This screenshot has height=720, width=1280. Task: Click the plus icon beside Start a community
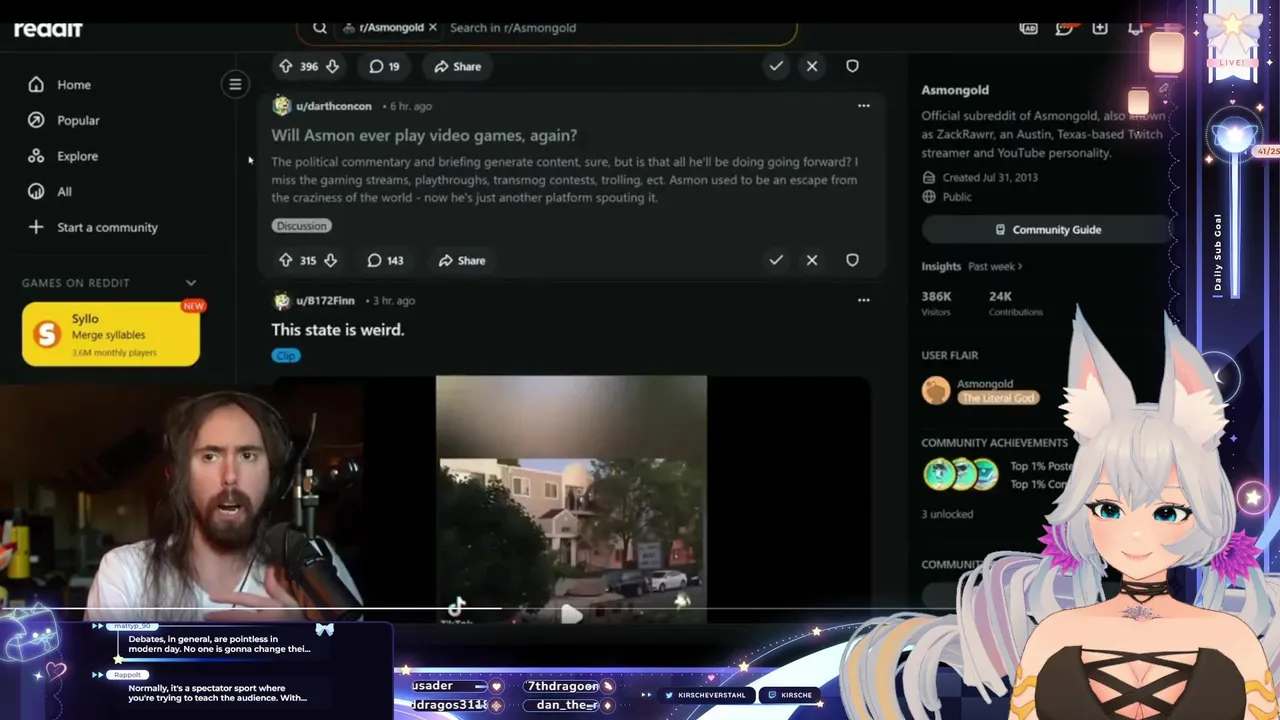coord(36,227)
